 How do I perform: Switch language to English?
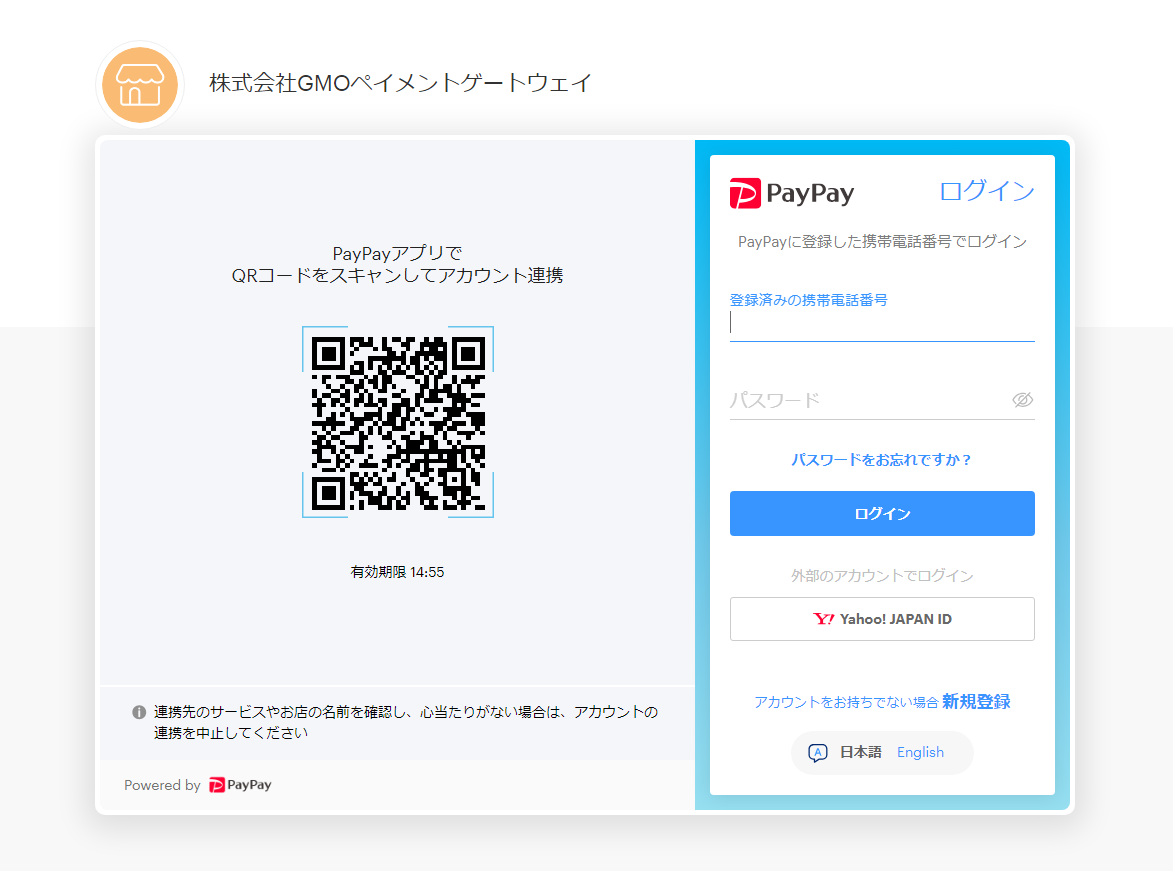[x=920, y=752]
